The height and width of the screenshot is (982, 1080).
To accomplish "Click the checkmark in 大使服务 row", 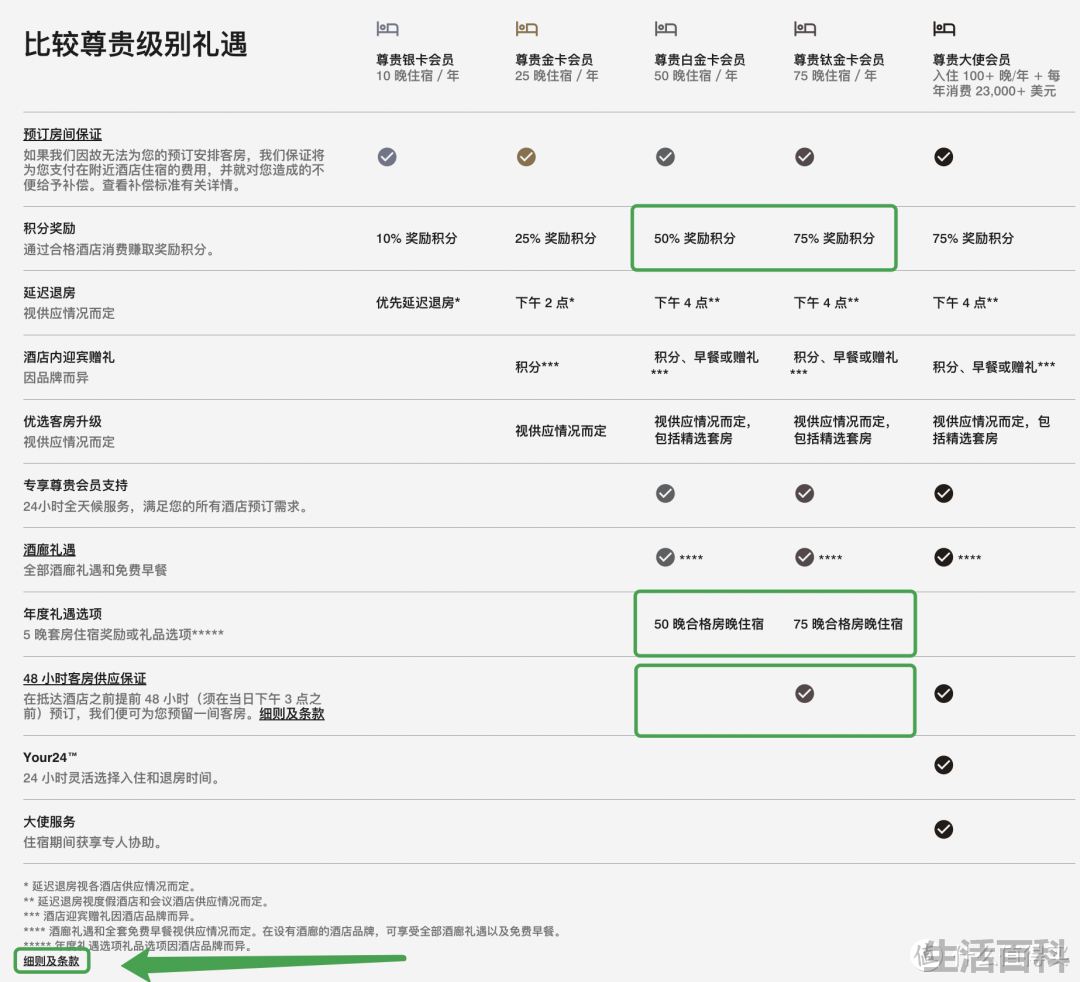I will tap(944, 829).
